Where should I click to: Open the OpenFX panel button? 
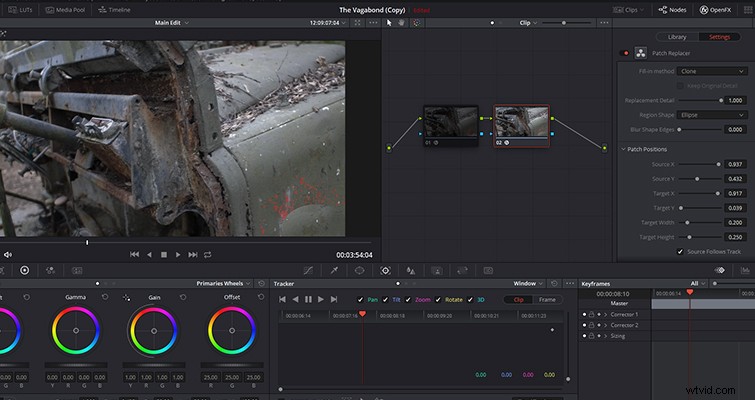tap(715, 10)
